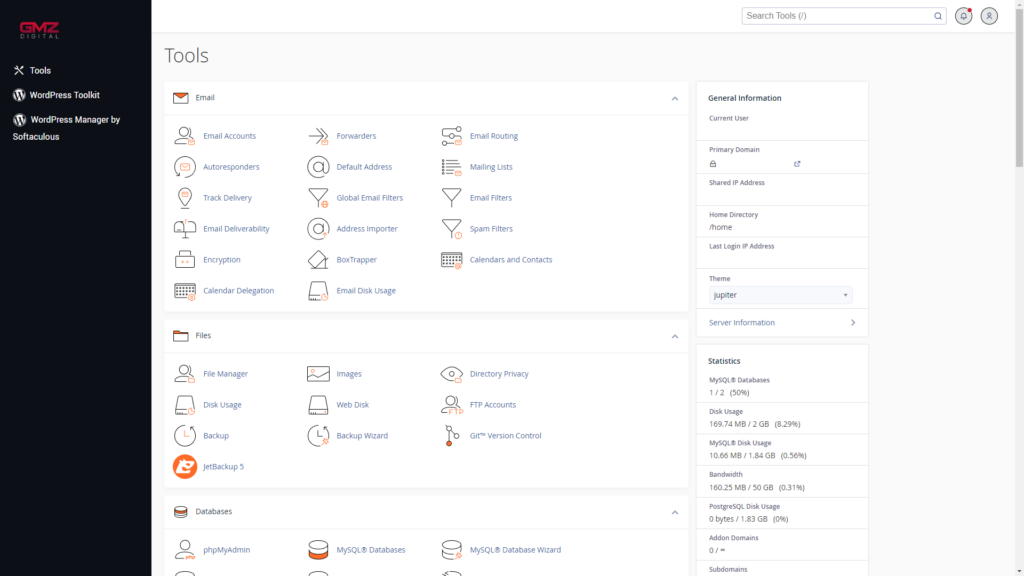Open the Calendar Delegation icon
The height and width of the screenshot is (576, 1024).
click(185, 291)
